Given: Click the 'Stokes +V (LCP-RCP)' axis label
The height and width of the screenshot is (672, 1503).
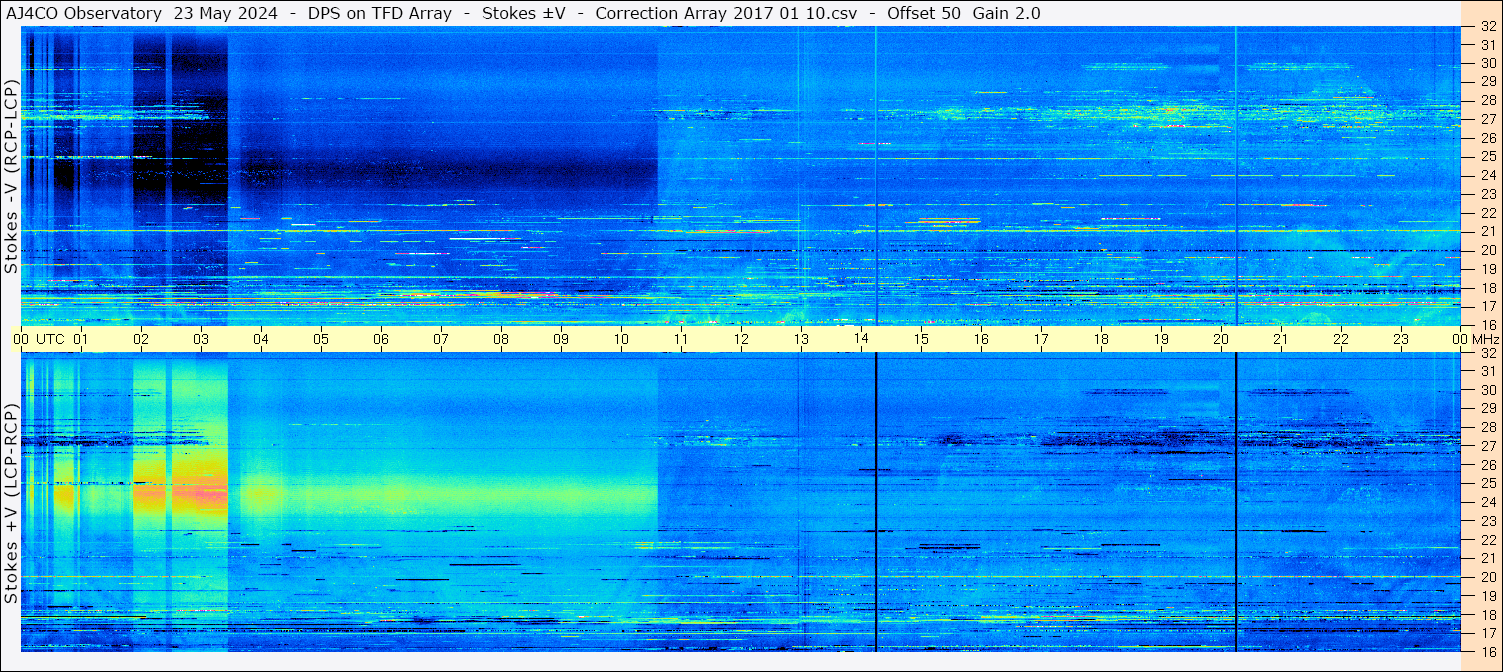Looking at the screenshot, I should click(11, 503).
